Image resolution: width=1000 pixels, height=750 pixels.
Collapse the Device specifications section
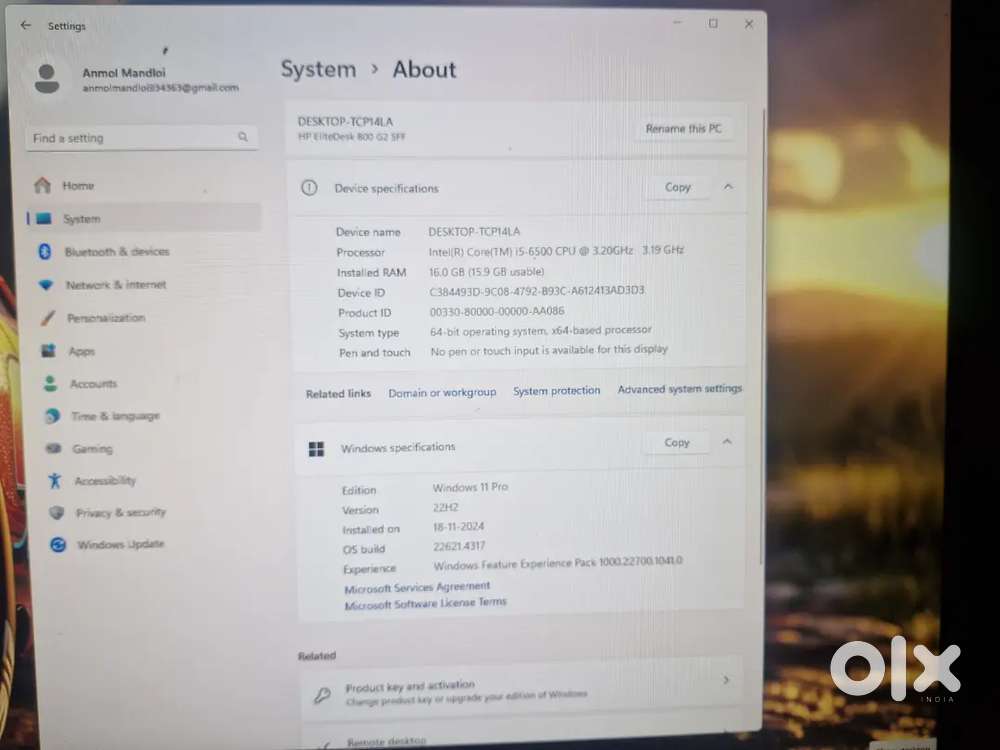(728, 187)
